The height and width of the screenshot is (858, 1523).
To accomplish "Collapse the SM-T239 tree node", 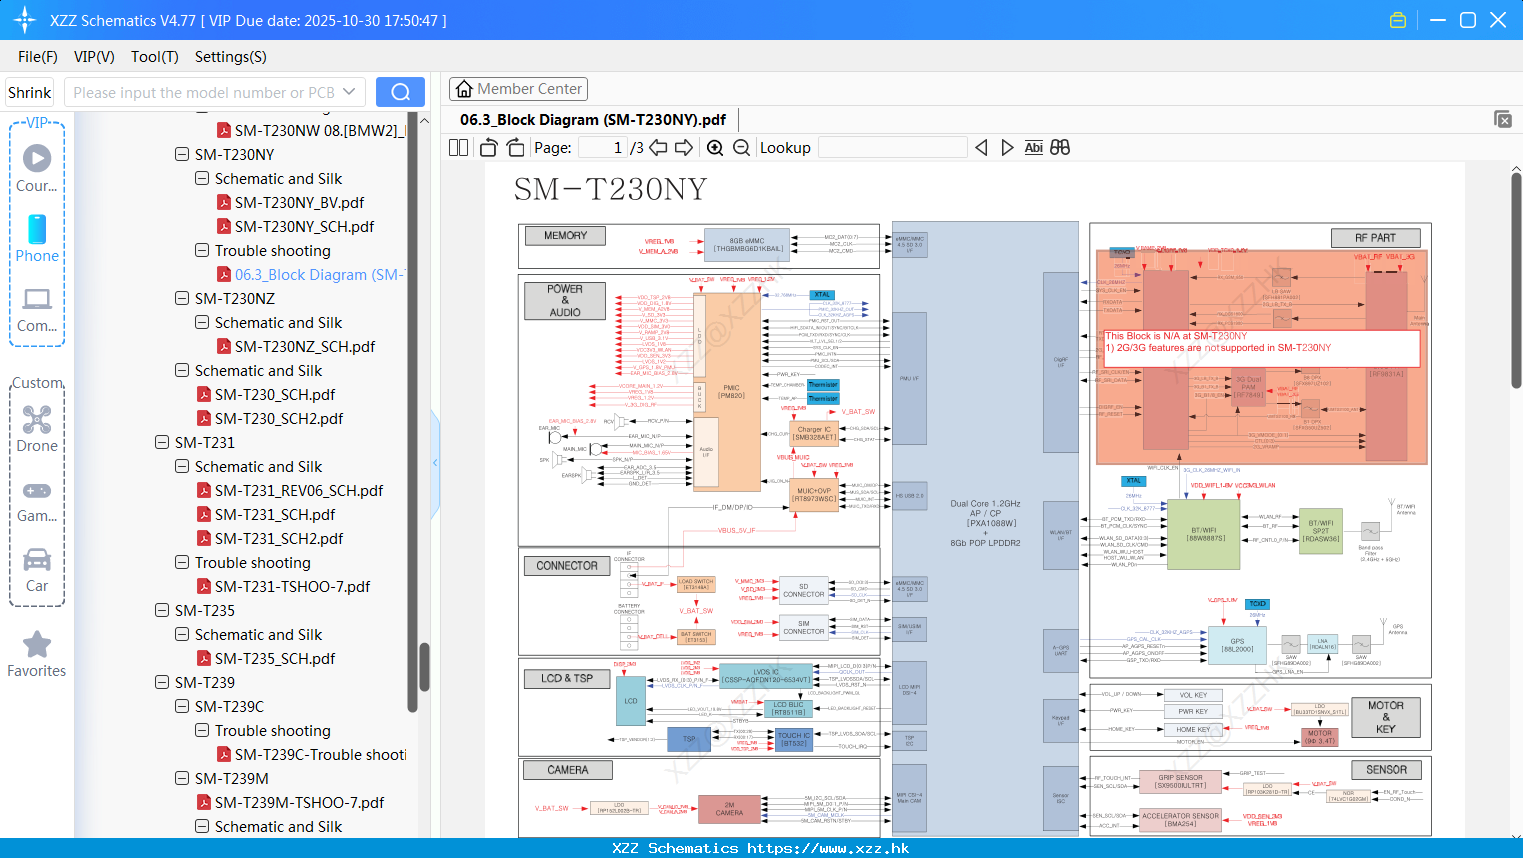I will tap(162, 682).
